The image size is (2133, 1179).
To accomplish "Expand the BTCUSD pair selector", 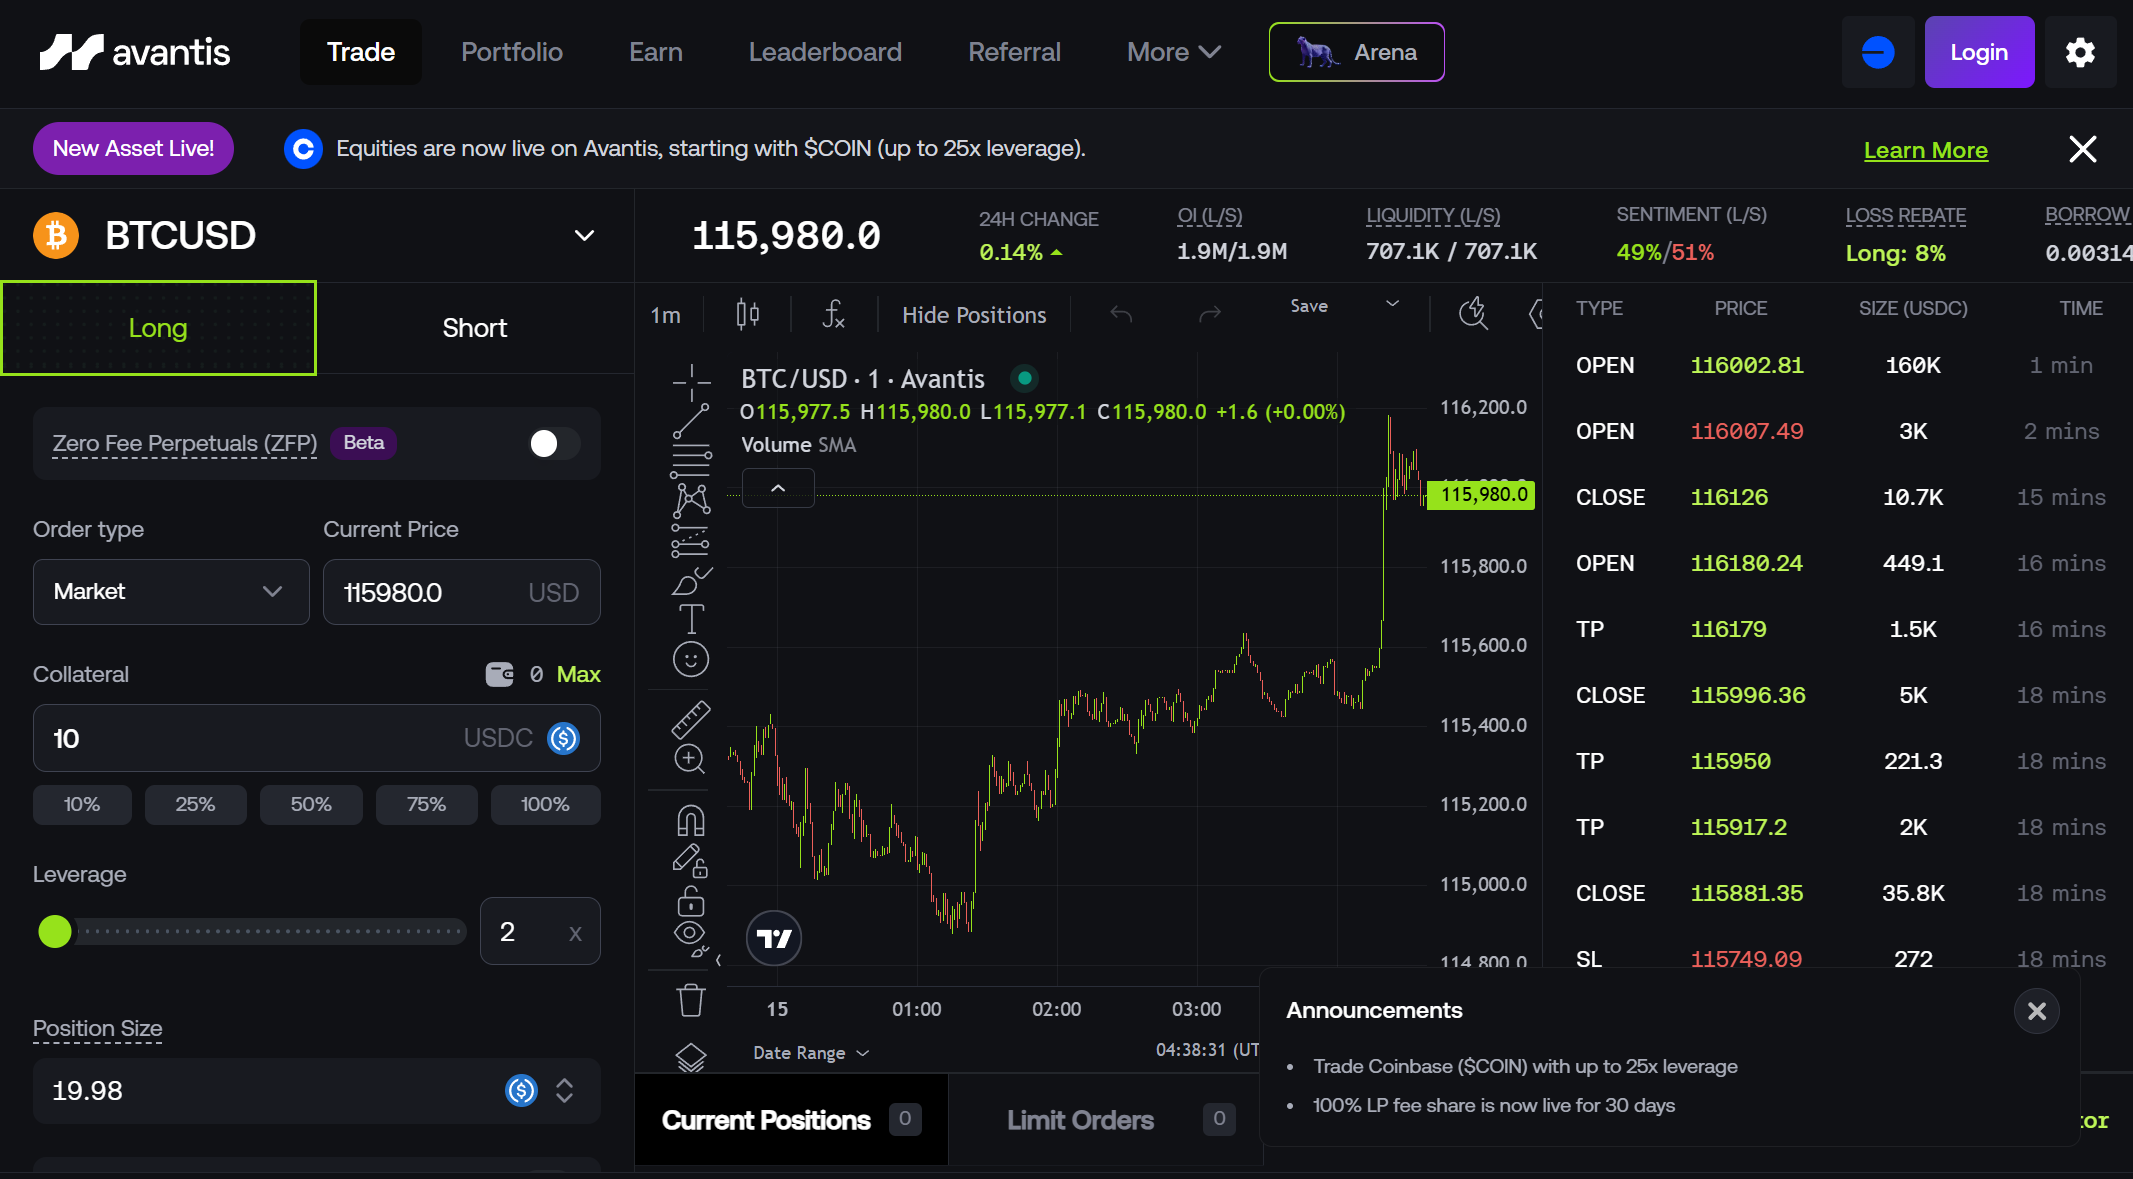I will (x=584, y=236).
